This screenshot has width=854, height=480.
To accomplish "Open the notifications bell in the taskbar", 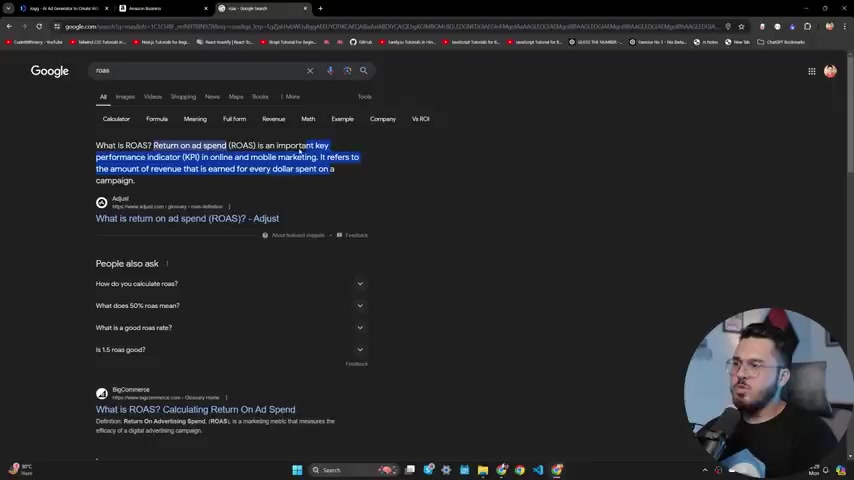I will click(x=826, y=470).
